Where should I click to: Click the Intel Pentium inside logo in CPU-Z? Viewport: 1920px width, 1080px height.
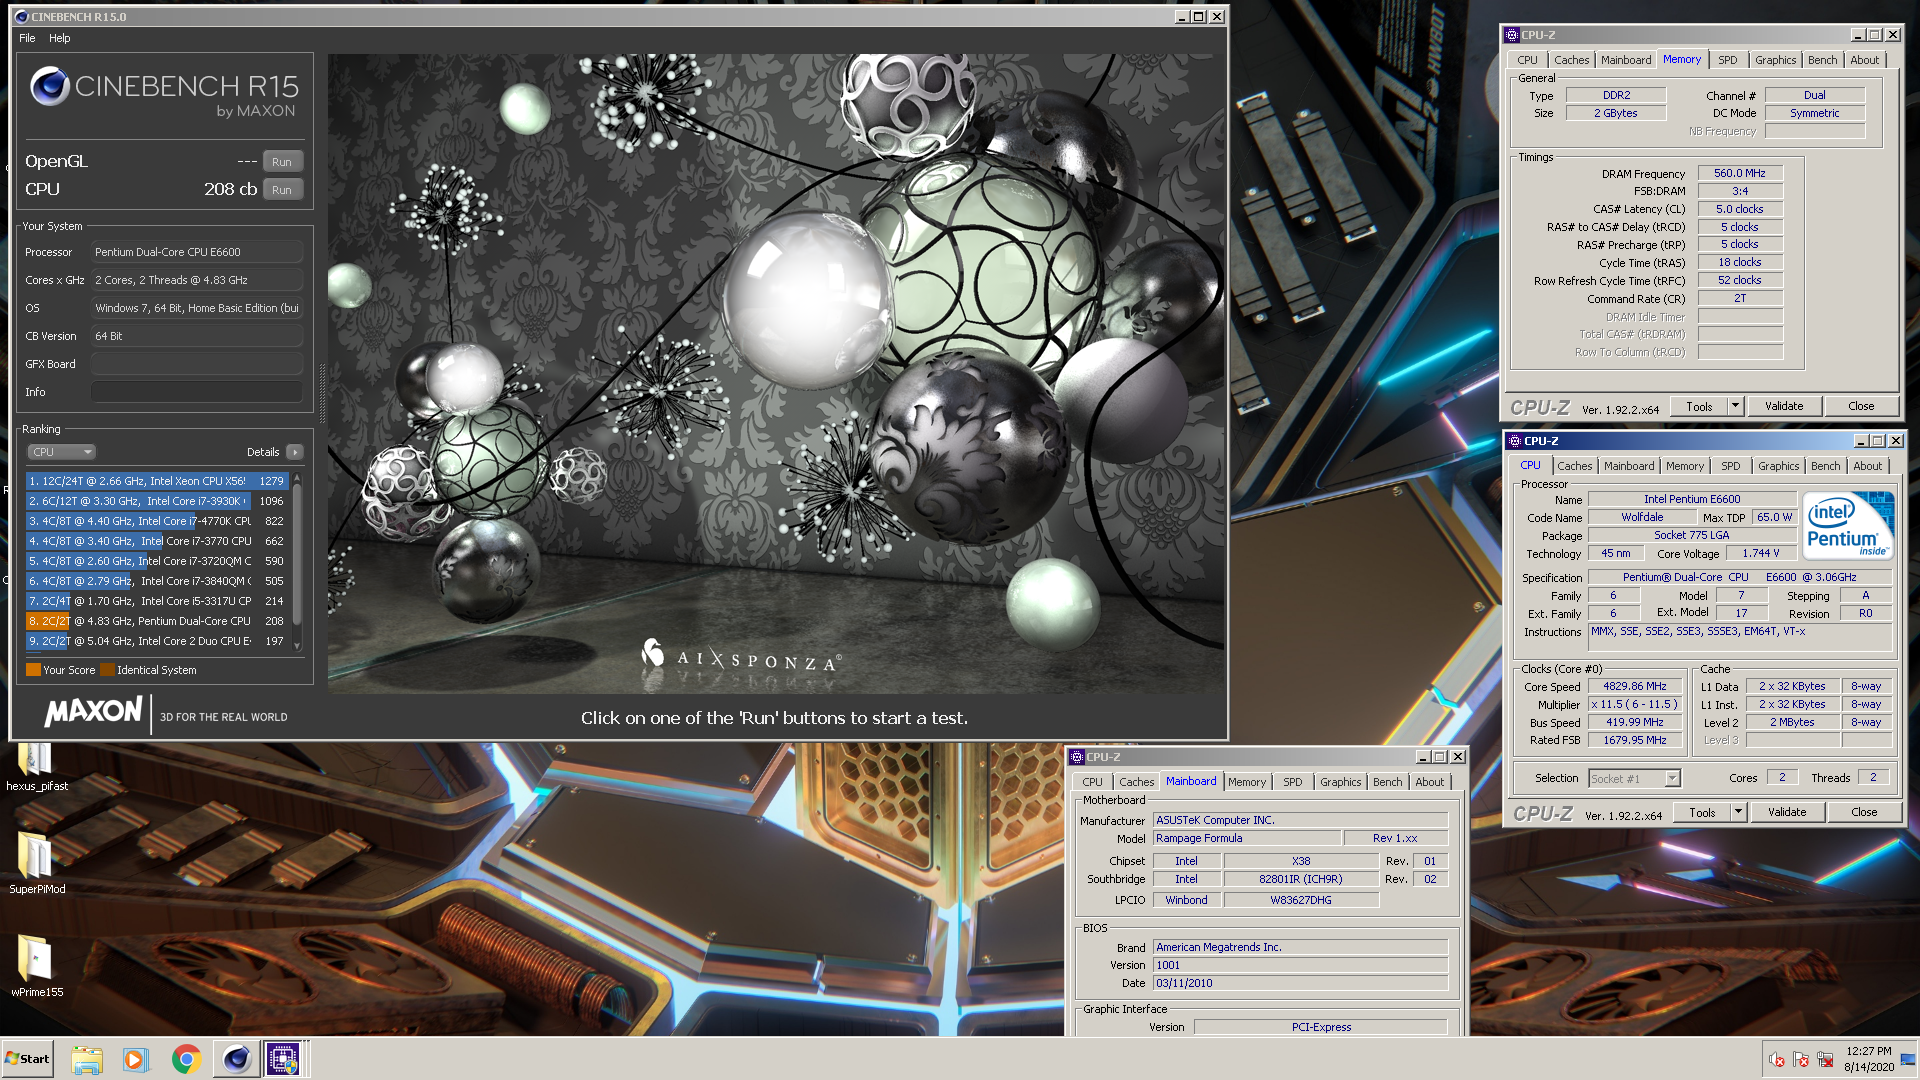pos(1846,526)
